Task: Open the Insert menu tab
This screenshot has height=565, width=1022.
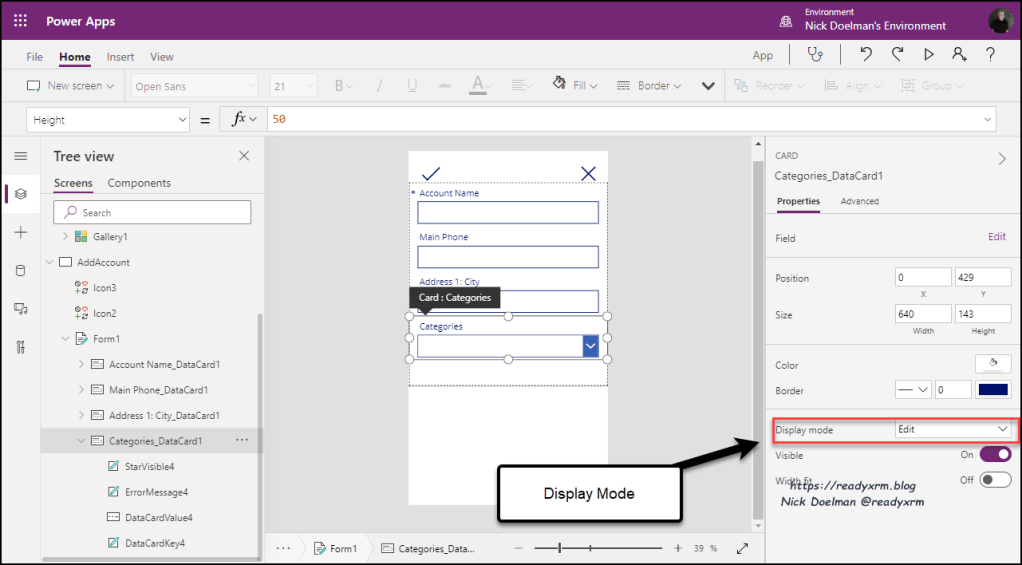Action: [120, 57]
